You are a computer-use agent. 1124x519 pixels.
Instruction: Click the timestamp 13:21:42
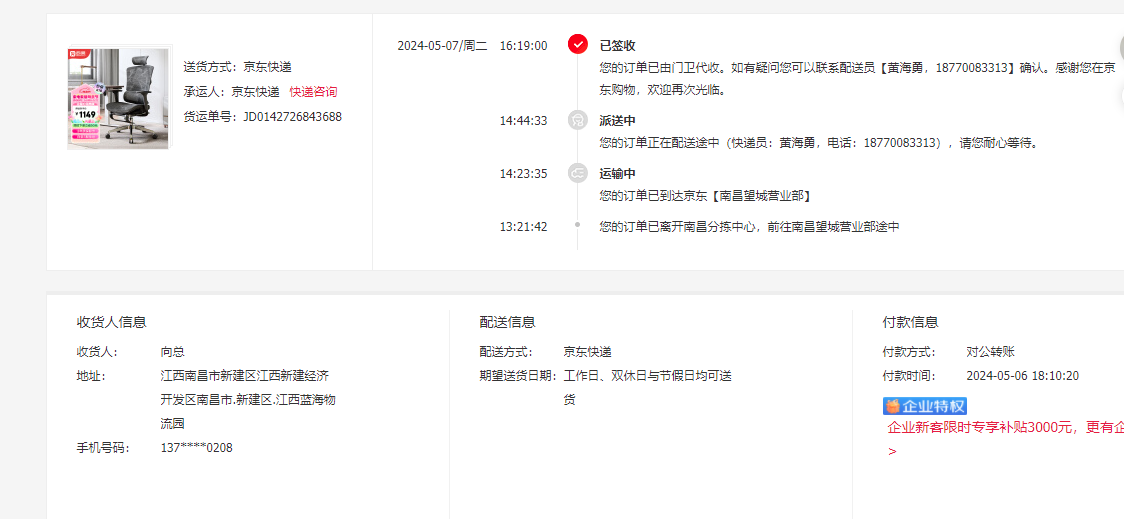[x=523, y=227]
